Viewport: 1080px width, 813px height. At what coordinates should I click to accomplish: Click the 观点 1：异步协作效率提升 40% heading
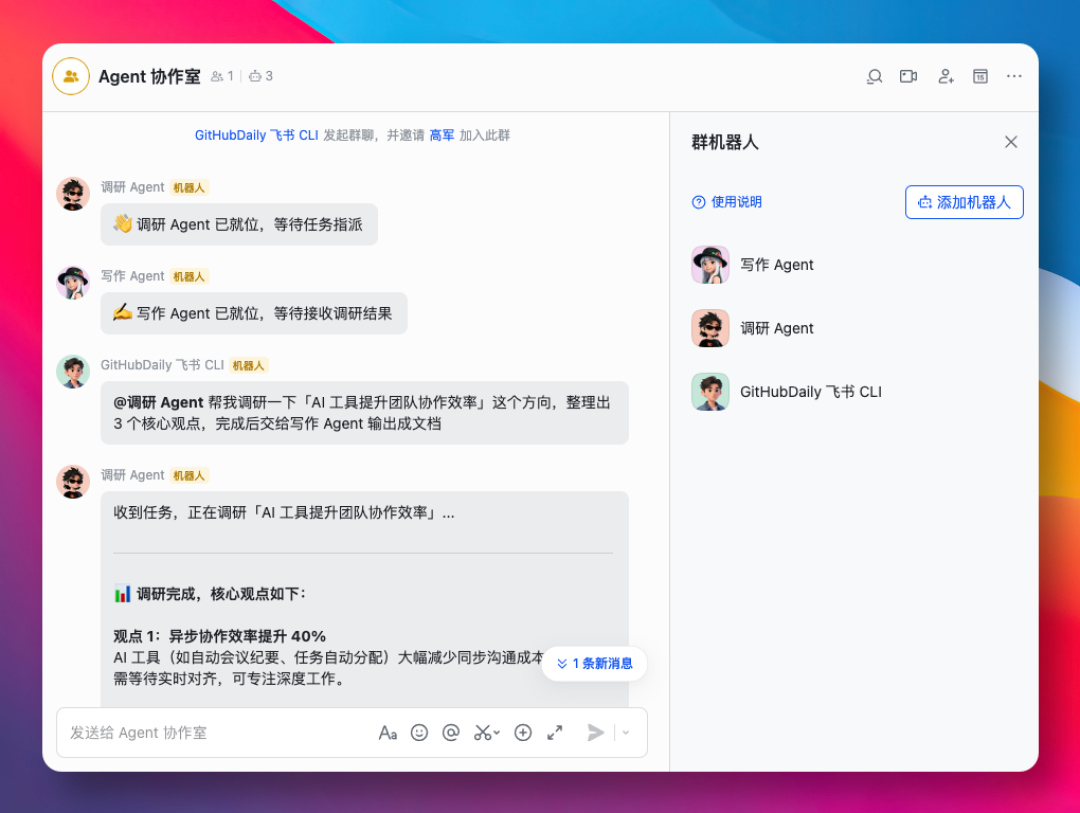click(220, 636)
